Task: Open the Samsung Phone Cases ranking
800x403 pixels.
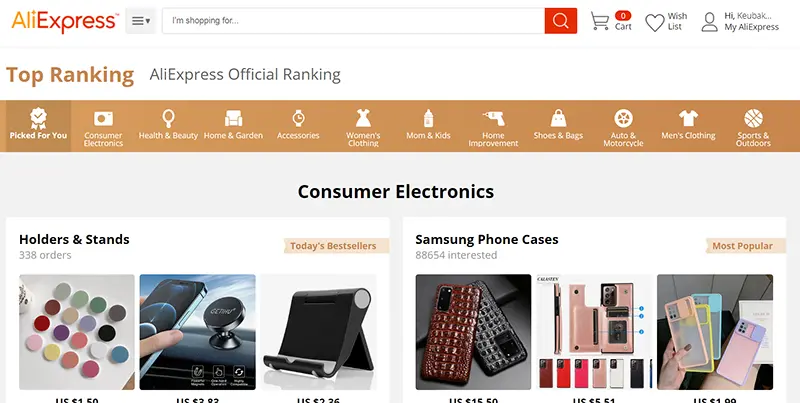Action: click(487, 239)
